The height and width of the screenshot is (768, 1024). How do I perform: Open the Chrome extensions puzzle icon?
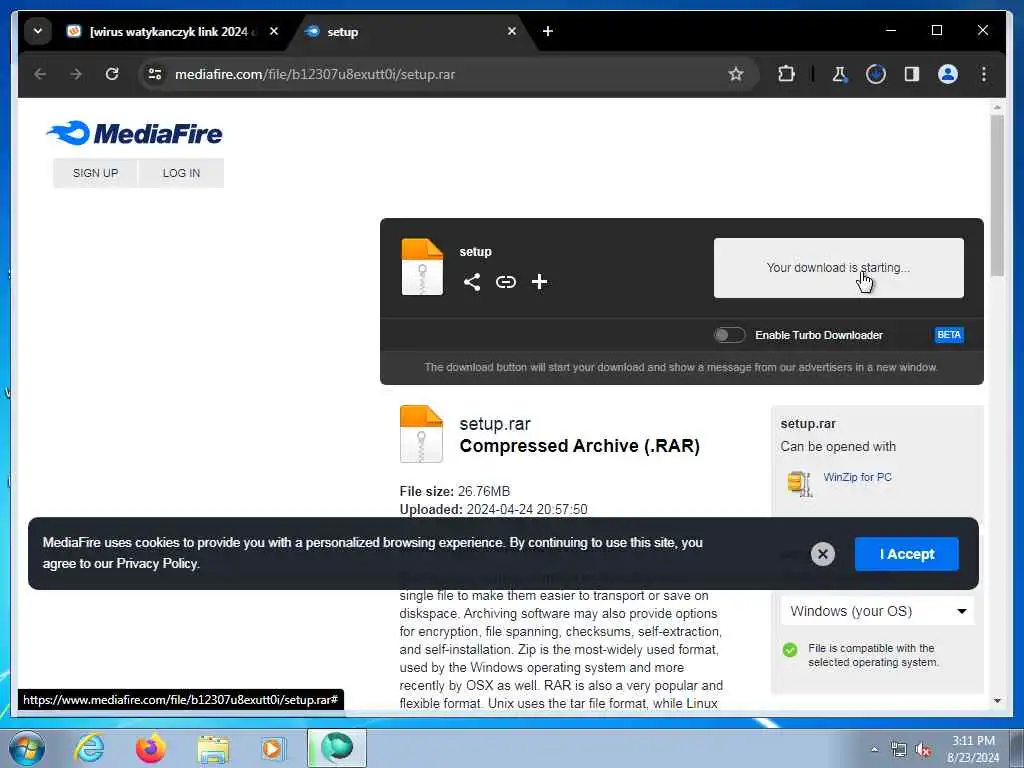click(786, 74)
